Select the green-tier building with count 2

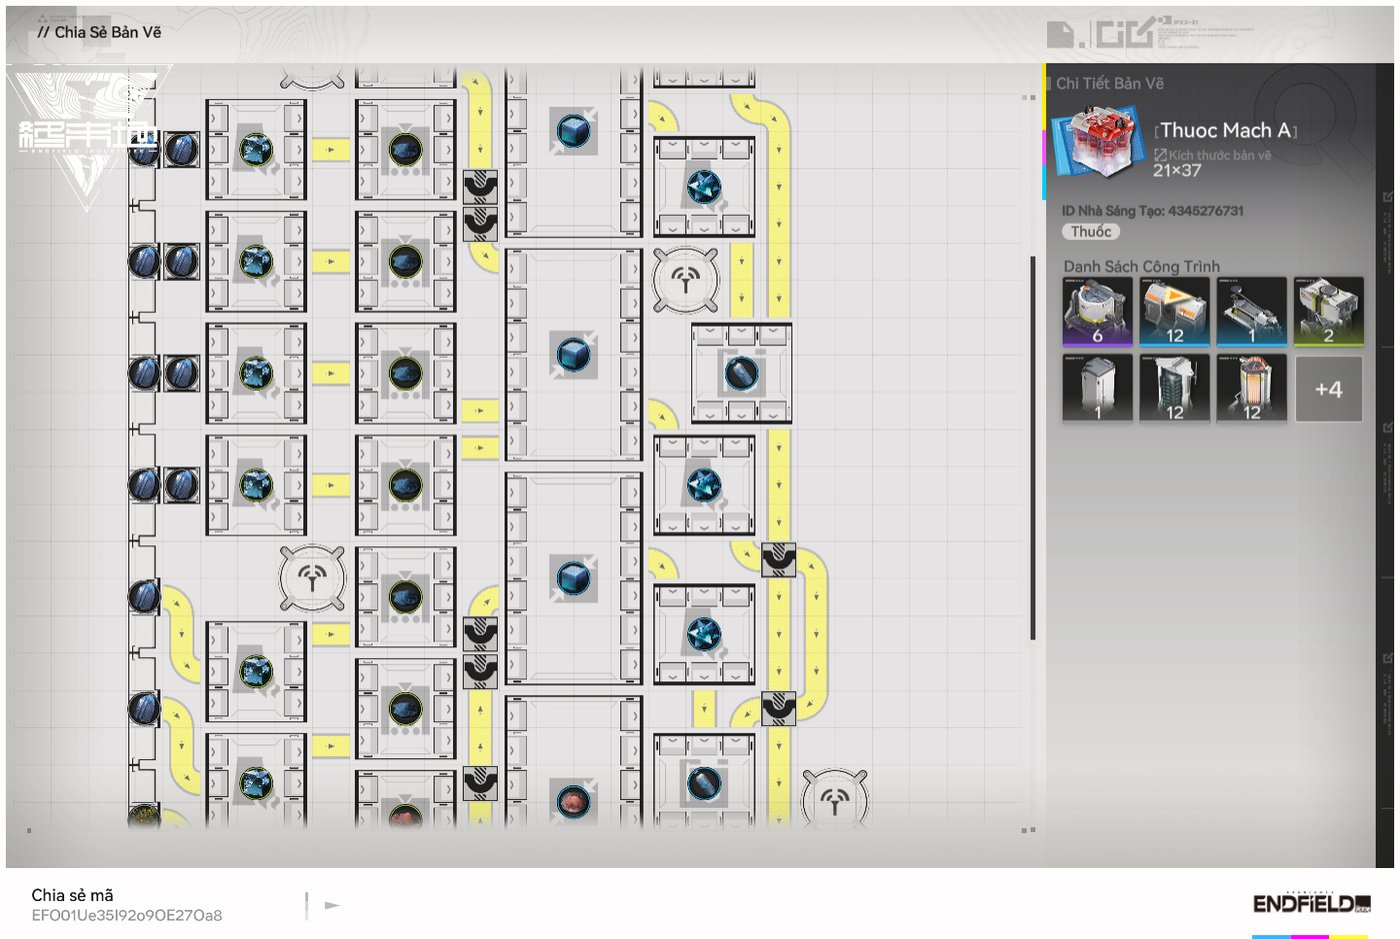point(1328,312)
